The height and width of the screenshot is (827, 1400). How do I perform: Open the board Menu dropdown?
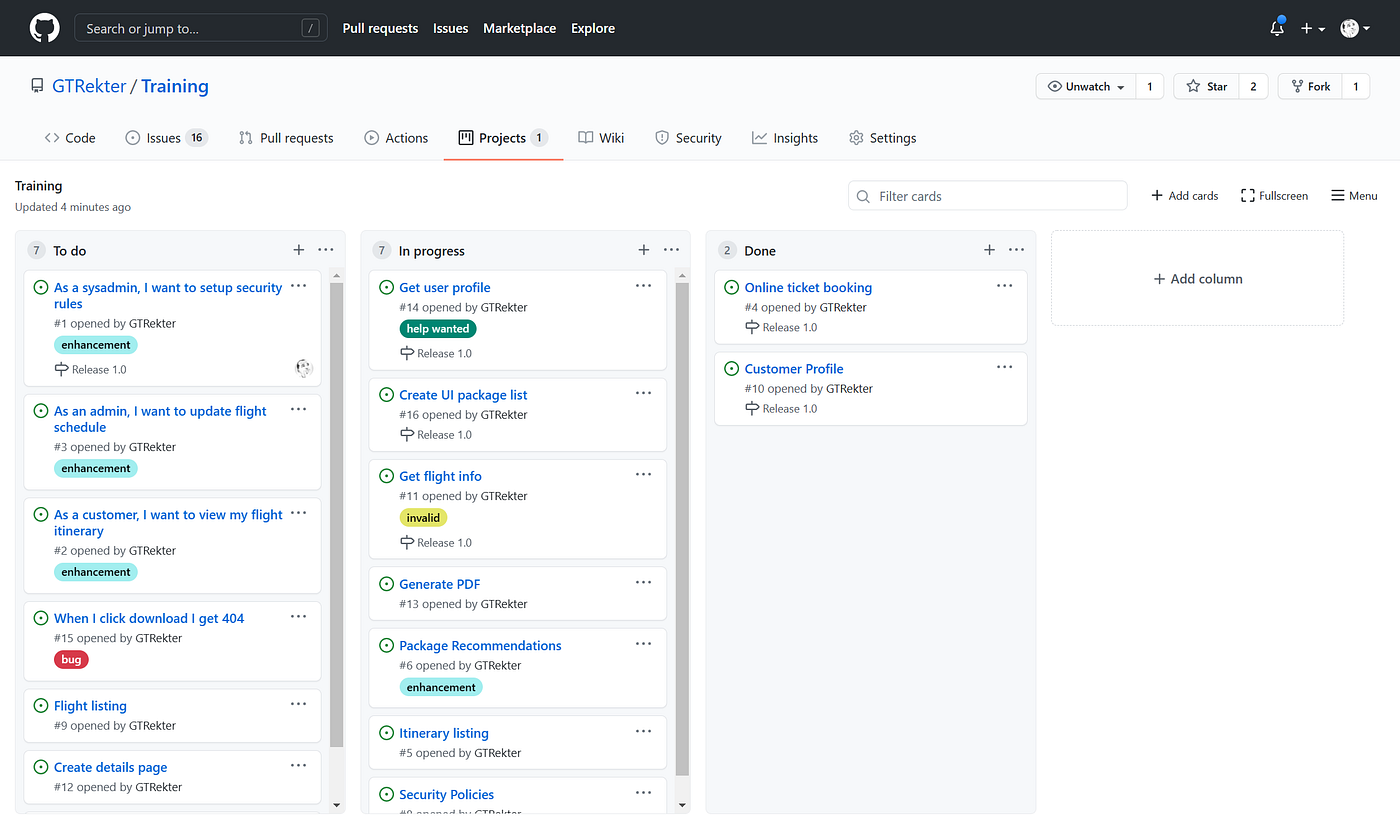coord(1353,195)
